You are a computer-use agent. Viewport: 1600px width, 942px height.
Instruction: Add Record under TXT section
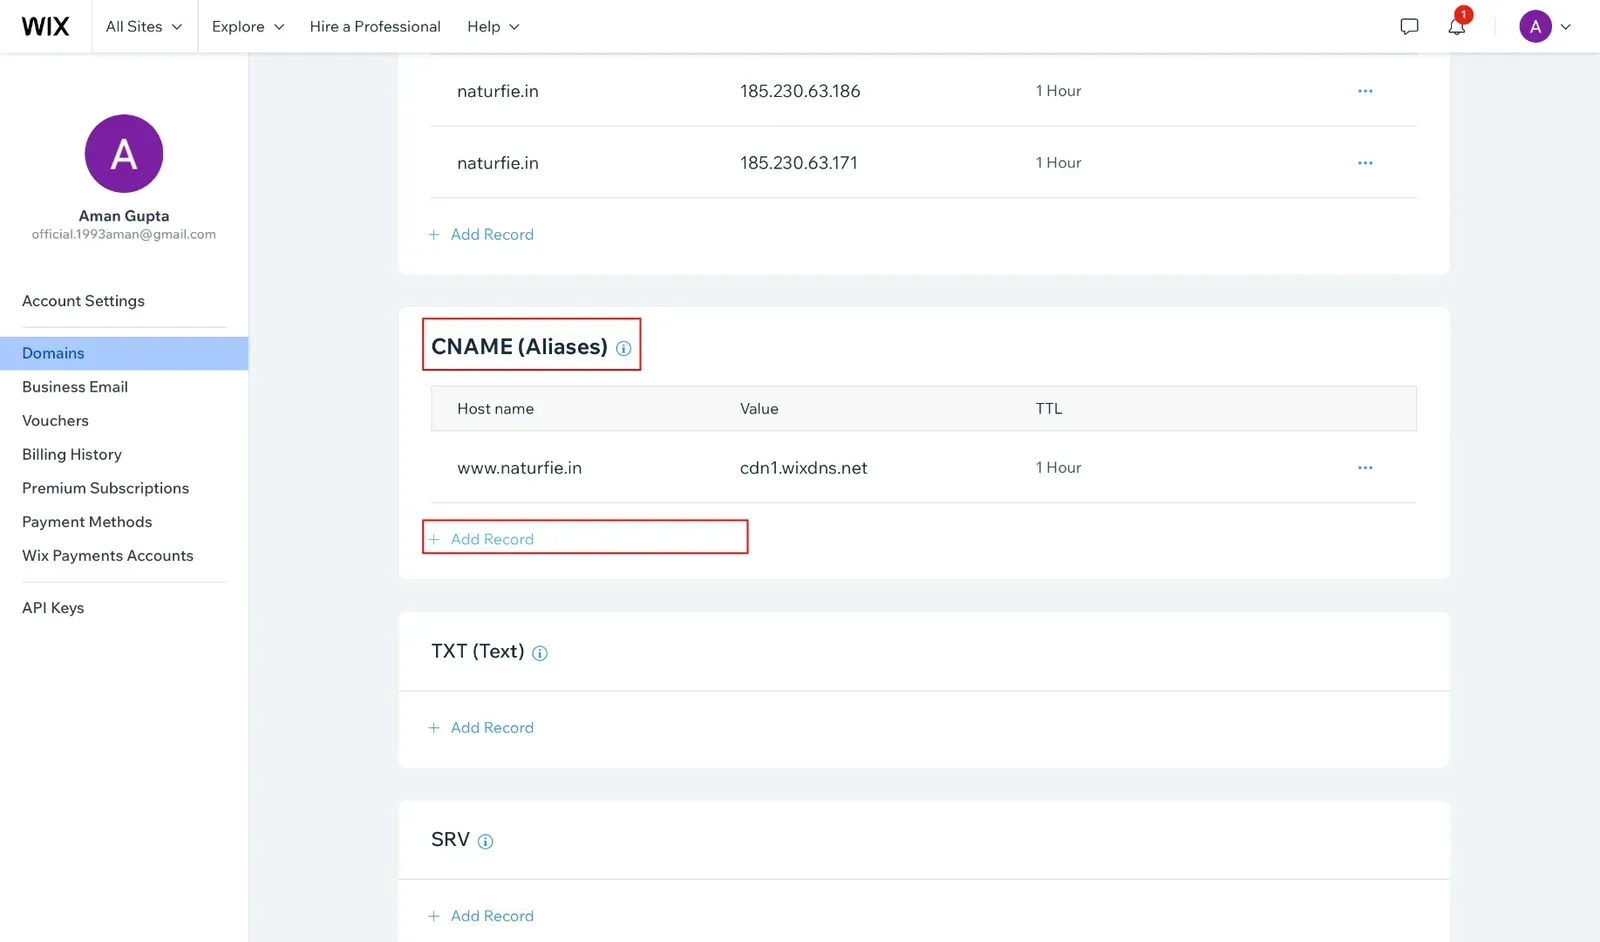point(481,728)
